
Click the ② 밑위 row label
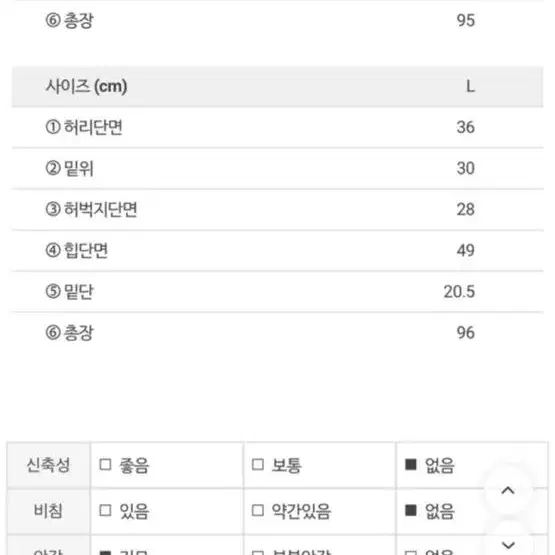(x=69, y=168)
